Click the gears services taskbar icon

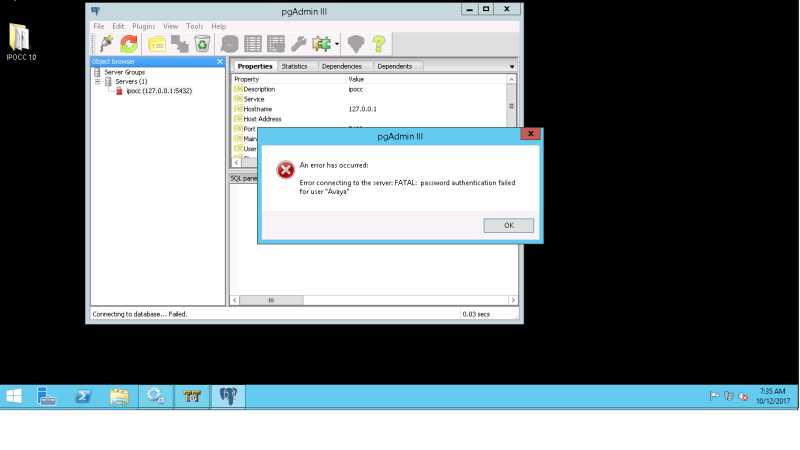(156, 396)
